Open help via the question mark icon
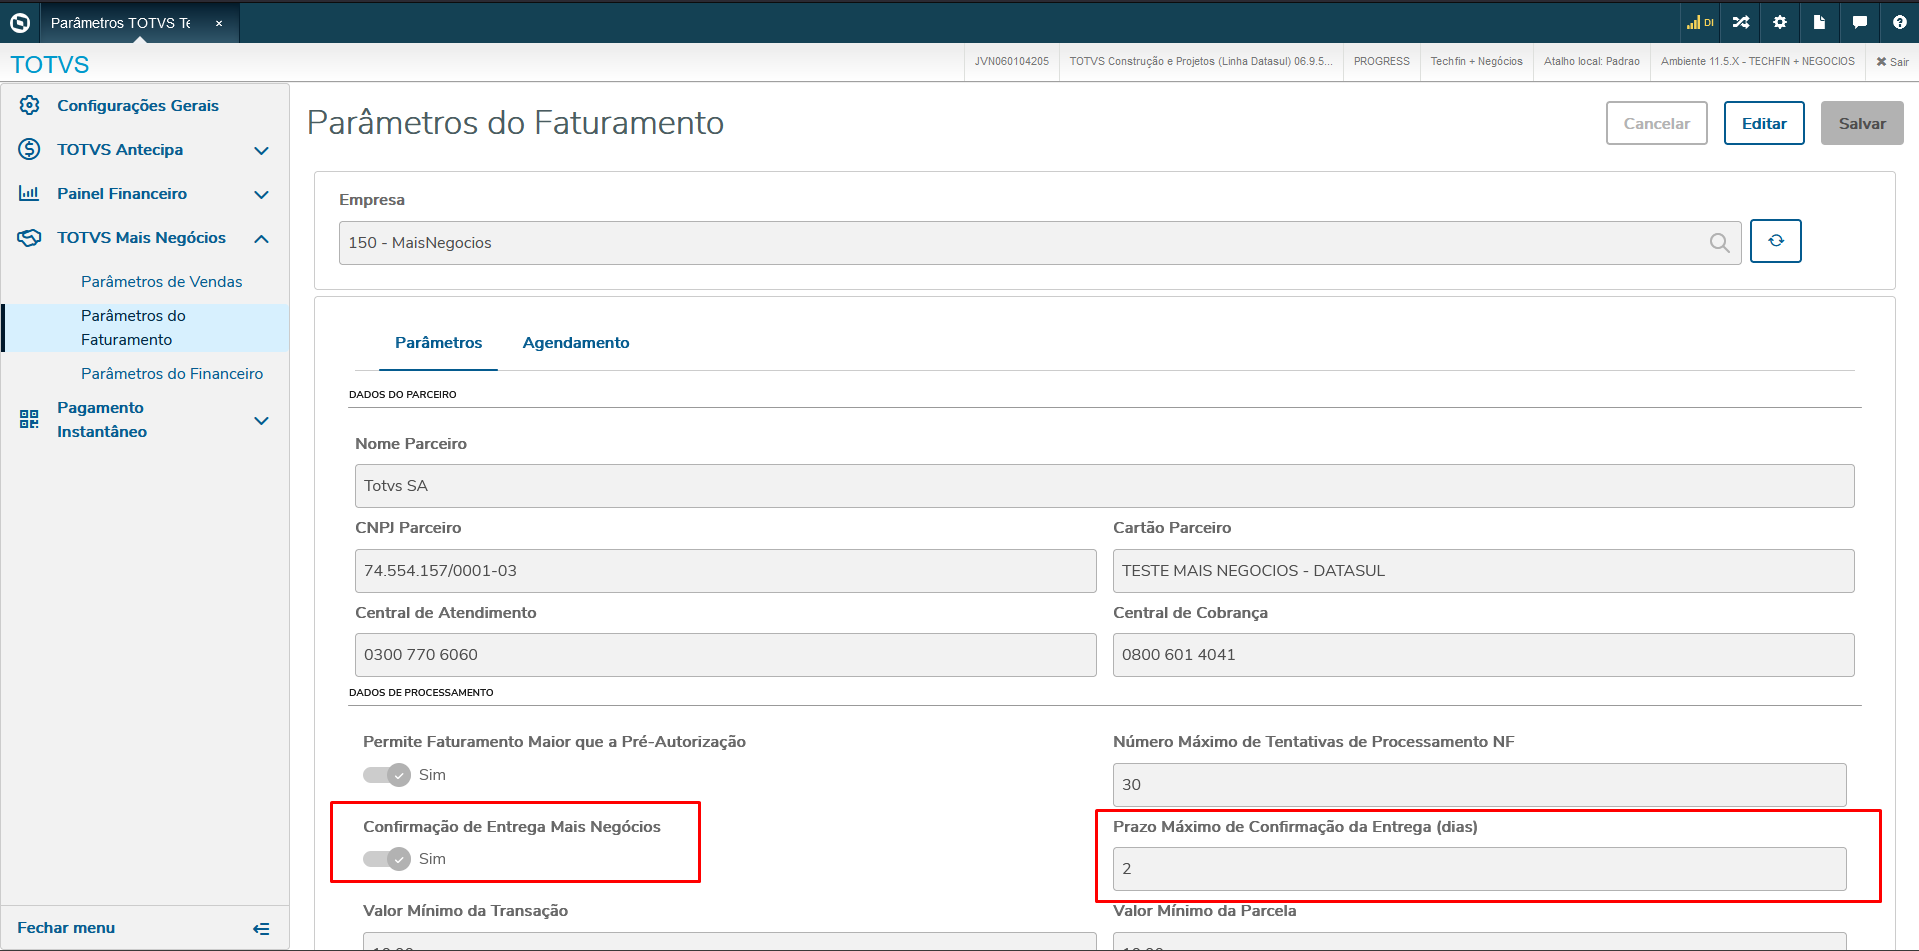The width and height of the screenshot is (1919, 951). (1900, 22)
